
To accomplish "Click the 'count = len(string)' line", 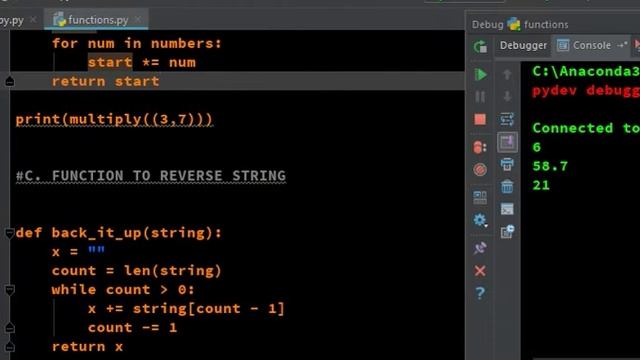I will (x=136, y=271).
